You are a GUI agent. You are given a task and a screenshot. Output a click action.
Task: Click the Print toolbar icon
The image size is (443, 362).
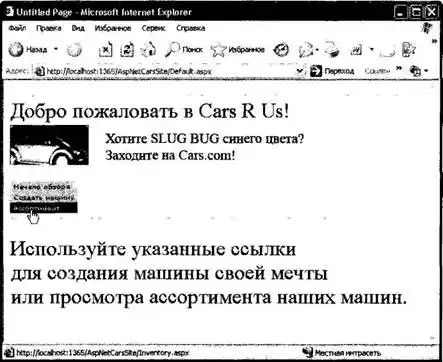click(x=332, y=50)
